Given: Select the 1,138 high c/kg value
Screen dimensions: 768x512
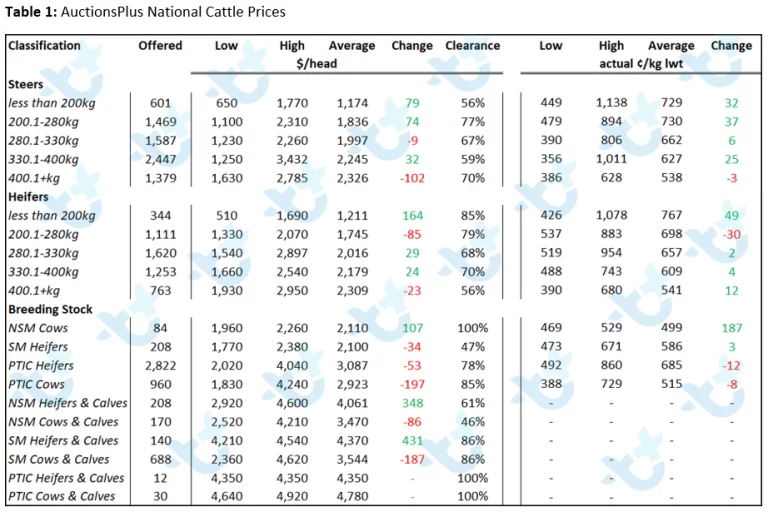Looking at the screenshot, I should [x=611, y=103].
